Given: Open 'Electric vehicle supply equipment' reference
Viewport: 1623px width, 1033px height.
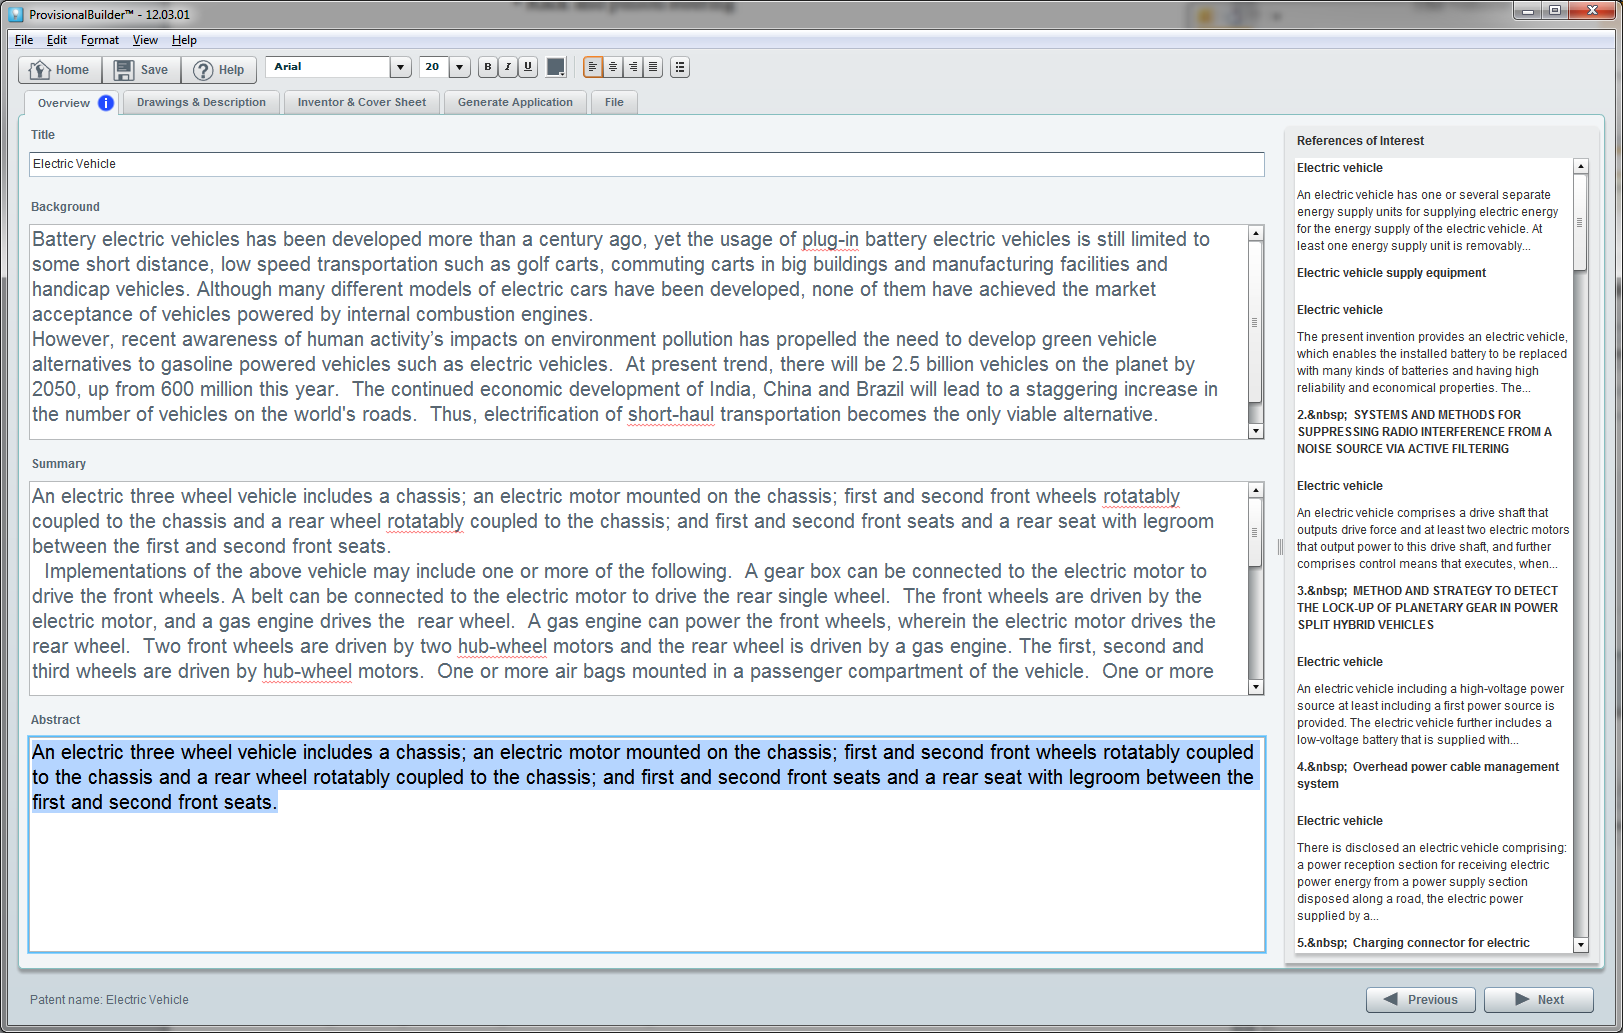Looking at the screenshot, I should [1391, 273].
